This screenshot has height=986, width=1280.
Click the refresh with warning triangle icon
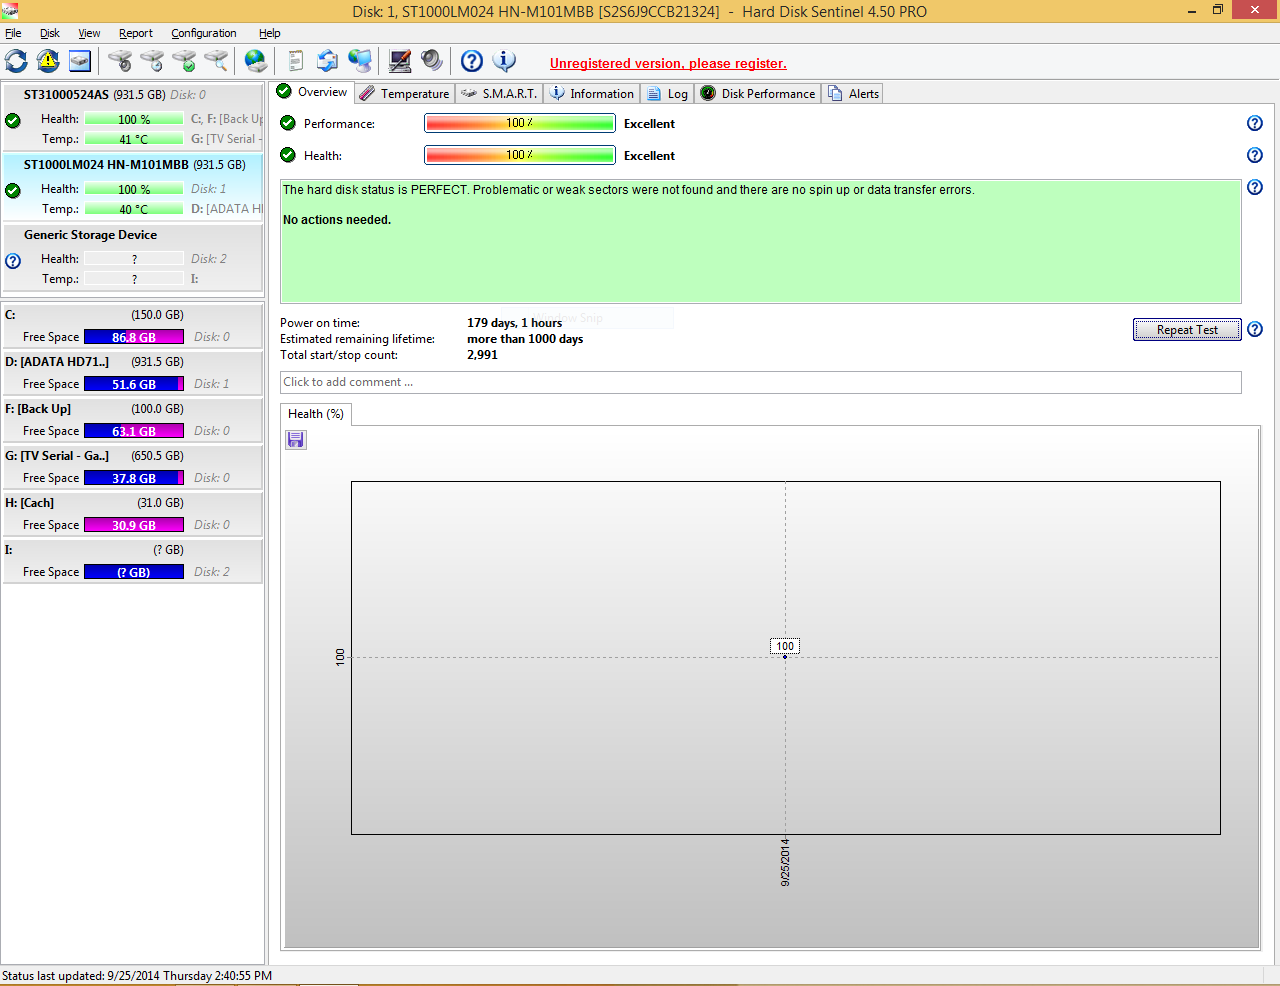click(48, 61)
